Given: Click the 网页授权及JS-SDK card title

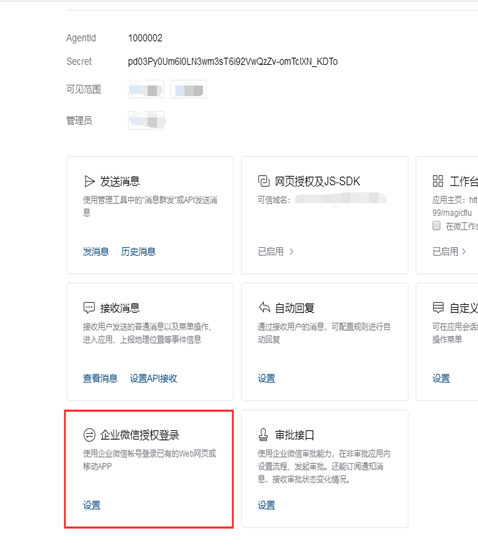Looking at the screenshot, I should tap(317, 181).
